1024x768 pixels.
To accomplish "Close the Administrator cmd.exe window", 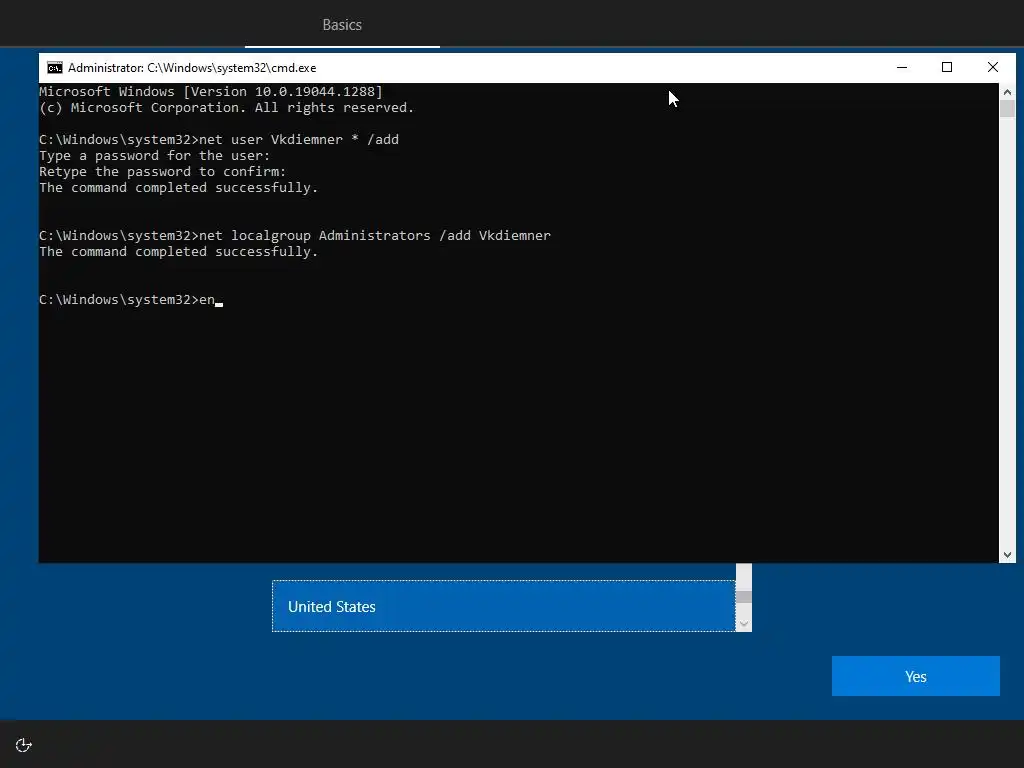I will pyautogui.click(x=993, y=67).
